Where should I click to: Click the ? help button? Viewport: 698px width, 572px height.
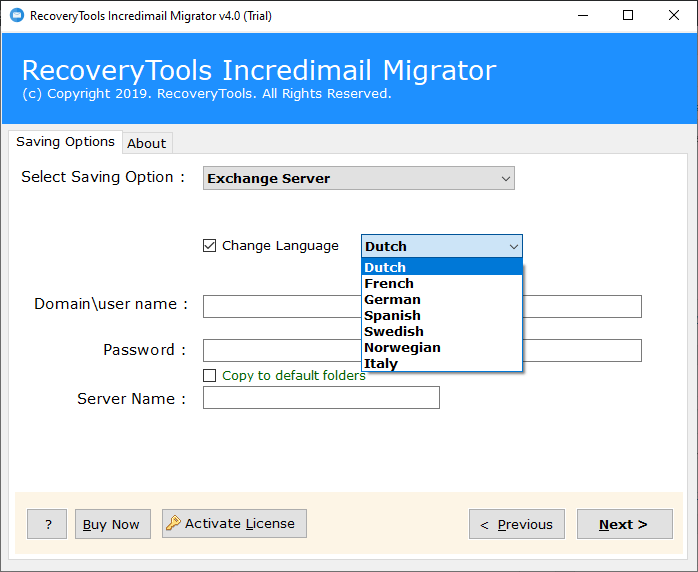click(x=47, y=524)
